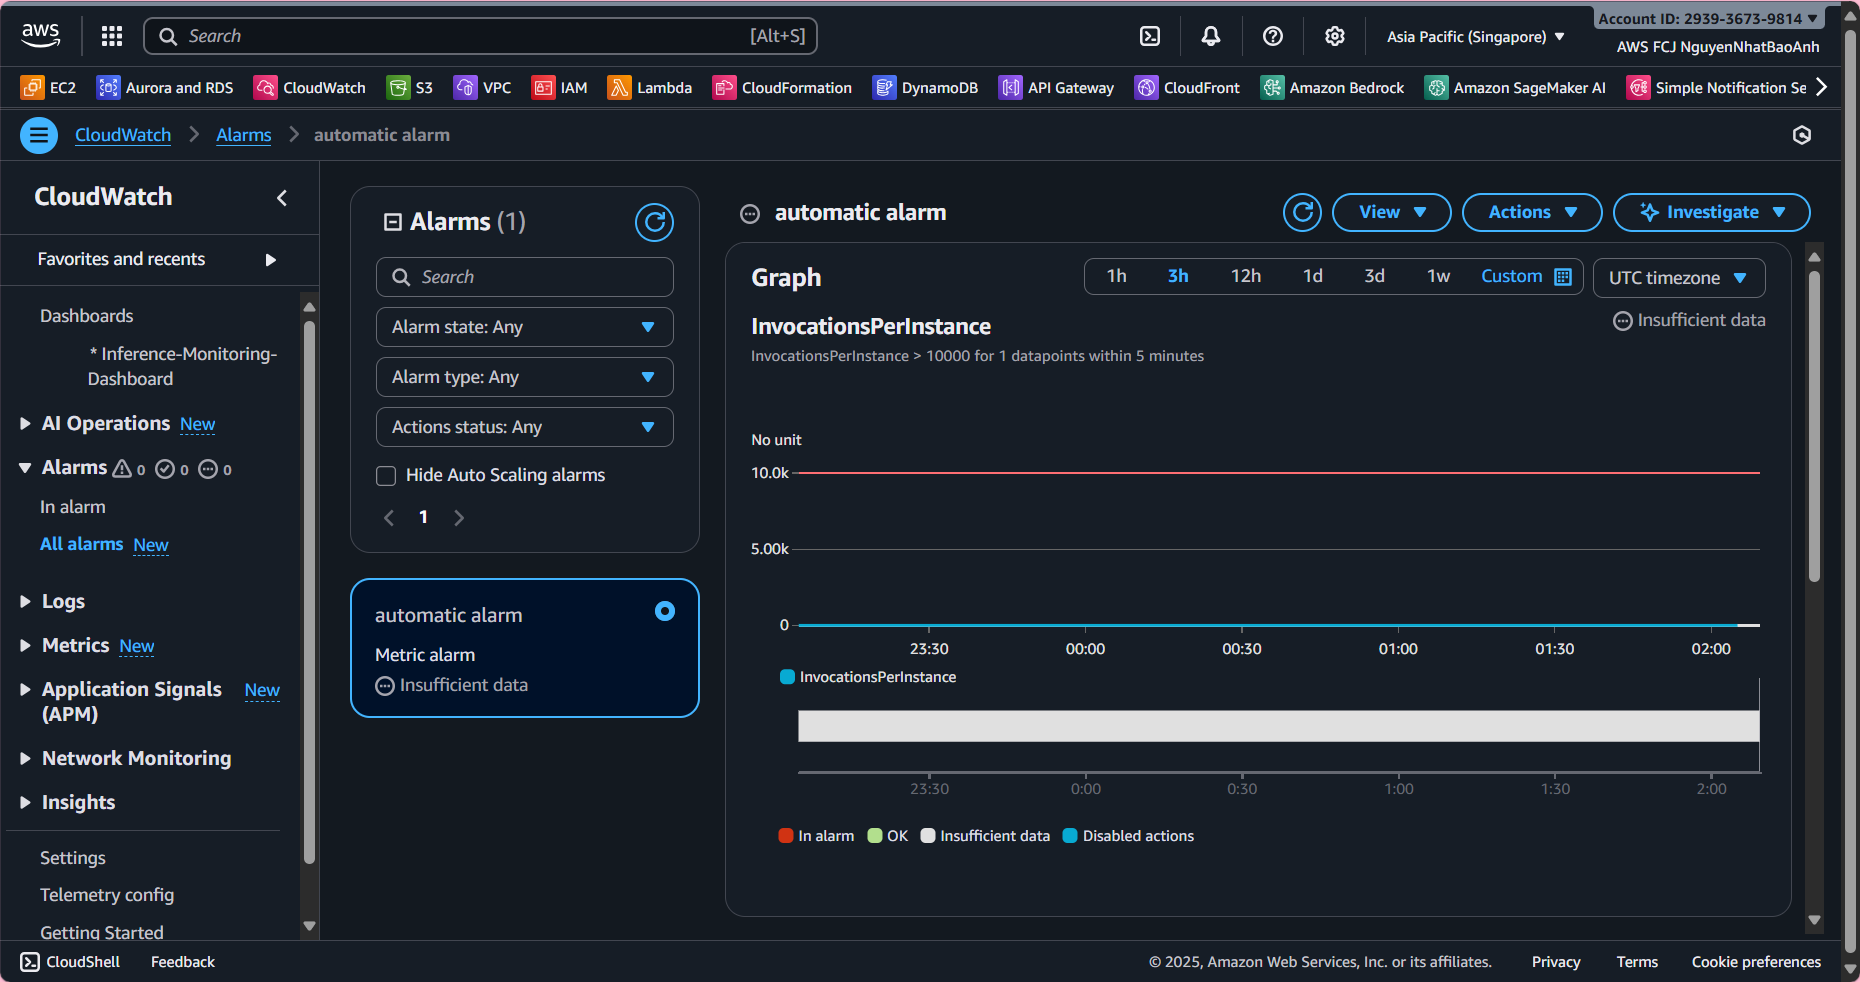Open the hexagon preferences icon near the breadcrumb
1860x982 pixels.
pos(1802,135)
